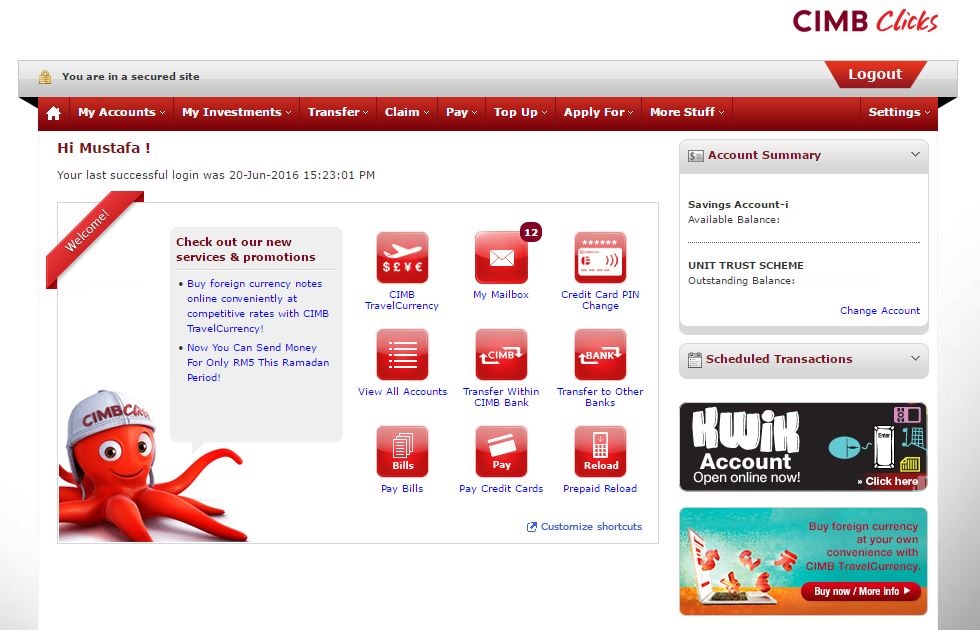Click the UNIT TRUST SCHEME entry

(x=746, y=266)
